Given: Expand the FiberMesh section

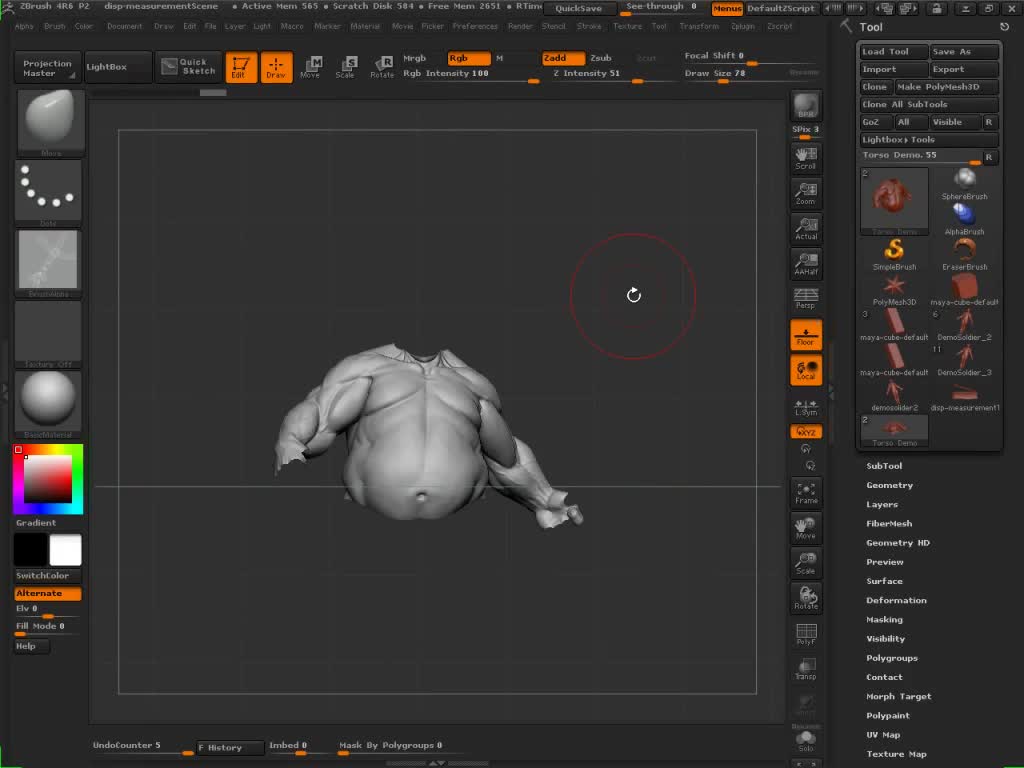Looking at the screenshot, I should 889,523.
